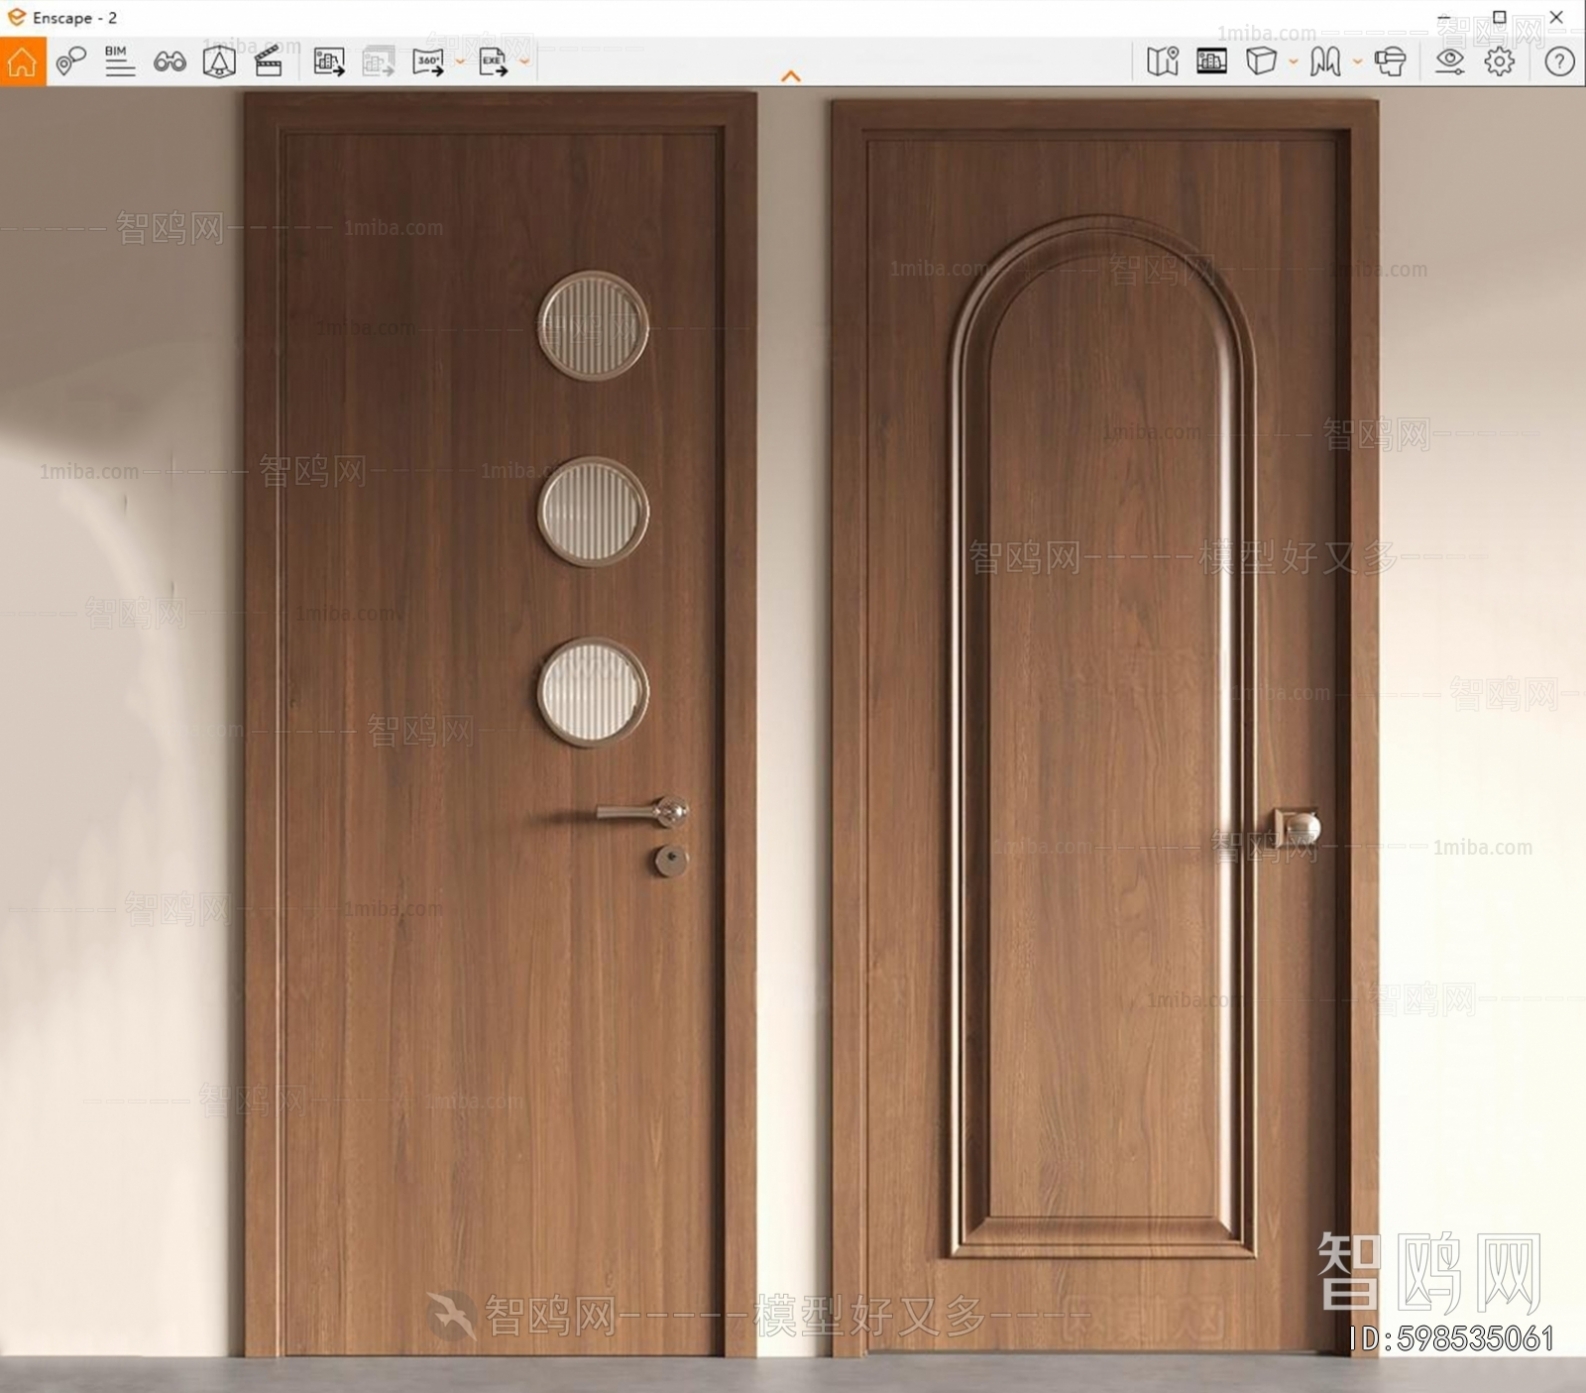Click the Batch Rendering export icon

(x=378, y=62)
